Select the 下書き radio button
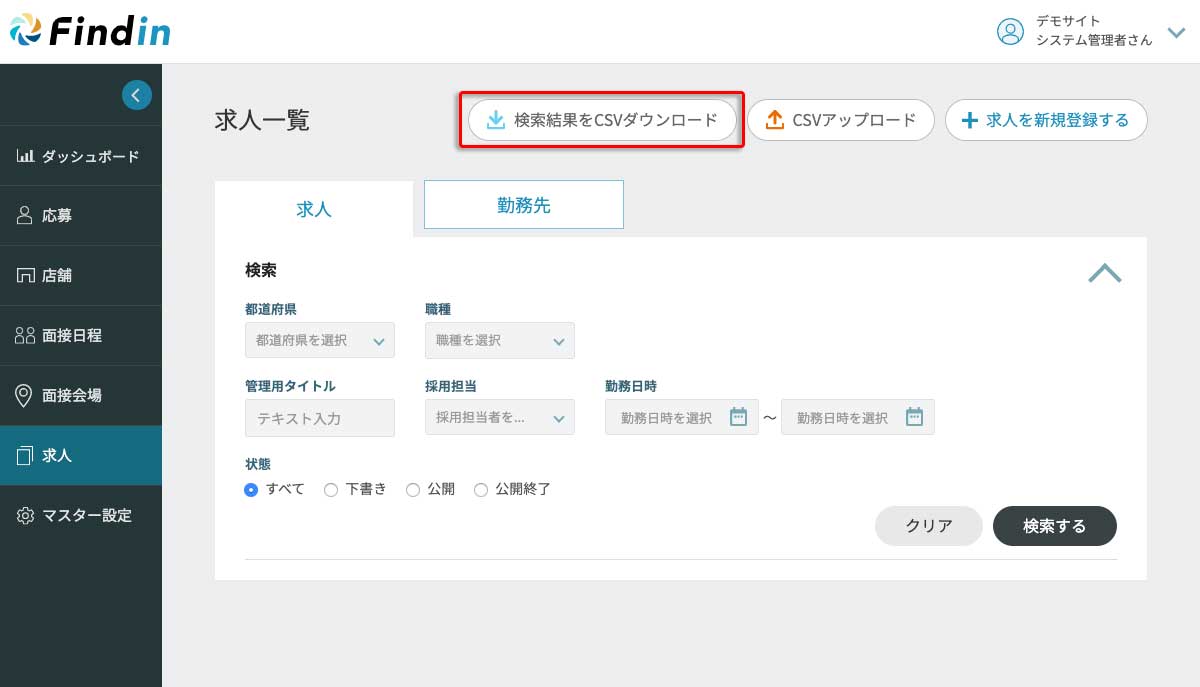Screen dimensions: 1200x687 [x=331, y=490]
